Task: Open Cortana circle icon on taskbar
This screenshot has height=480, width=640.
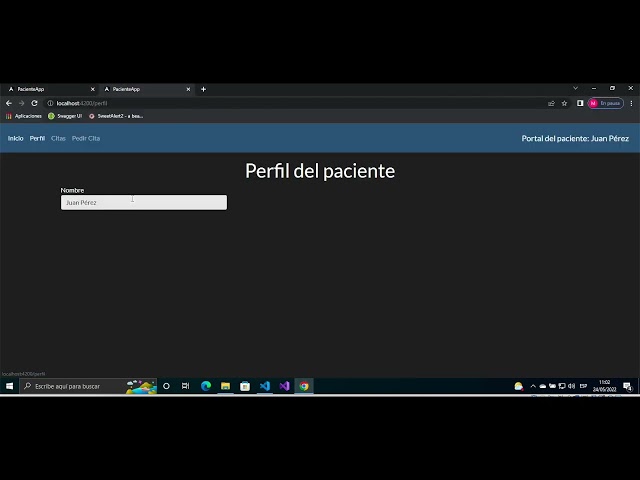Action: coord(166,386)
